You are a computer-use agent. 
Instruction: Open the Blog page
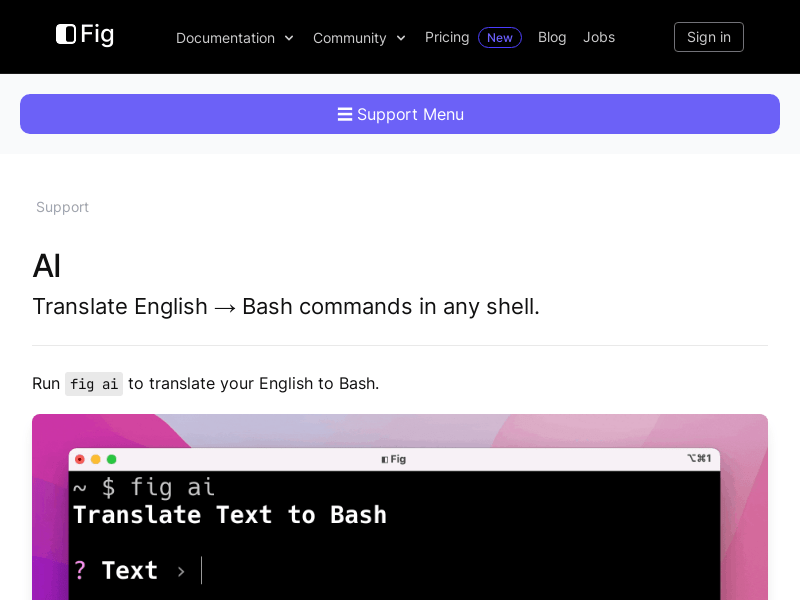click(x=552, y=37)
